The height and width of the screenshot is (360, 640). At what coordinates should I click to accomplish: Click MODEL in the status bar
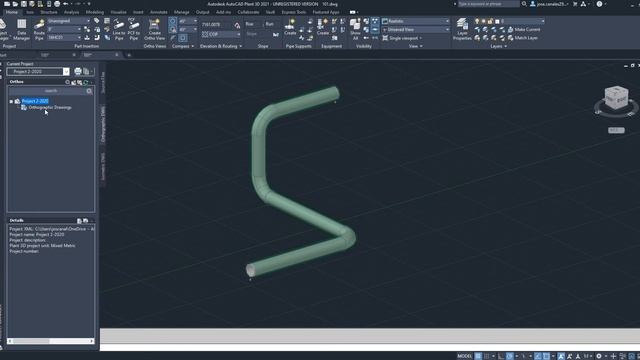464,356
